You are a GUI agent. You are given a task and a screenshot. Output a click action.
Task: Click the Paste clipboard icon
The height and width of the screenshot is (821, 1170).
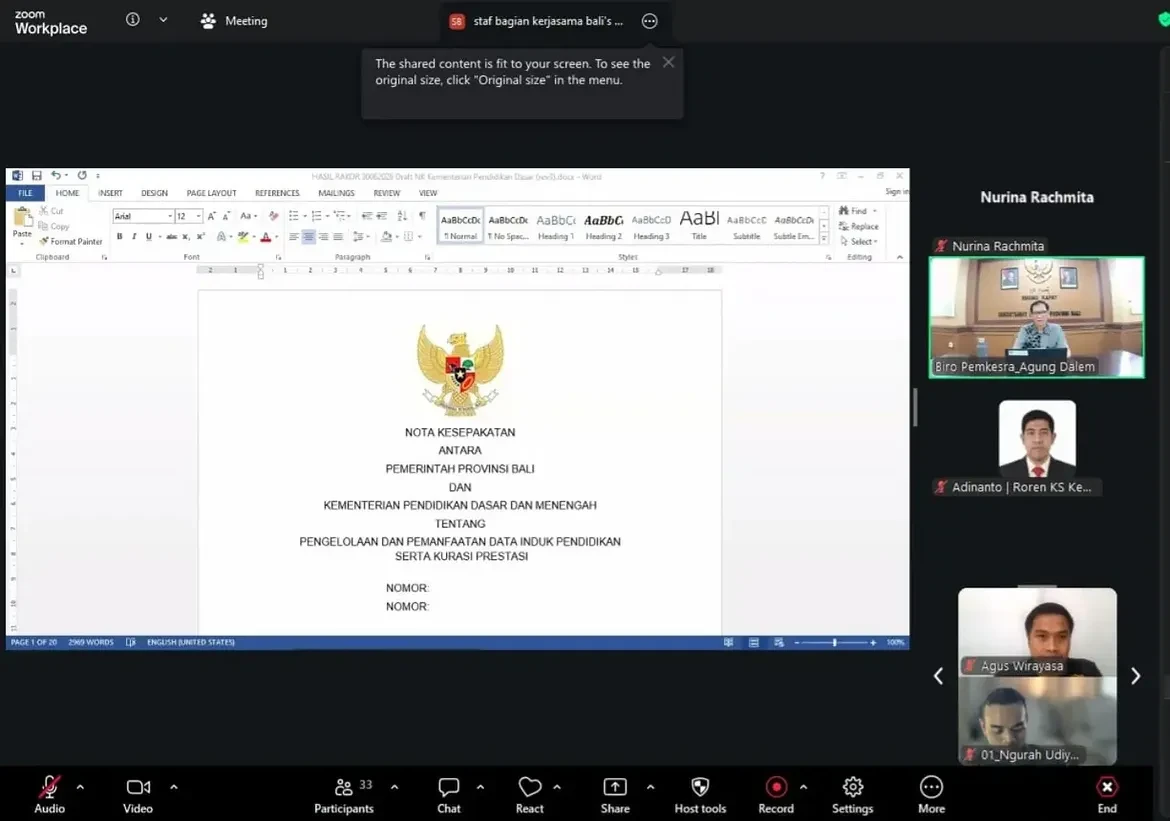tap(22, 219)
